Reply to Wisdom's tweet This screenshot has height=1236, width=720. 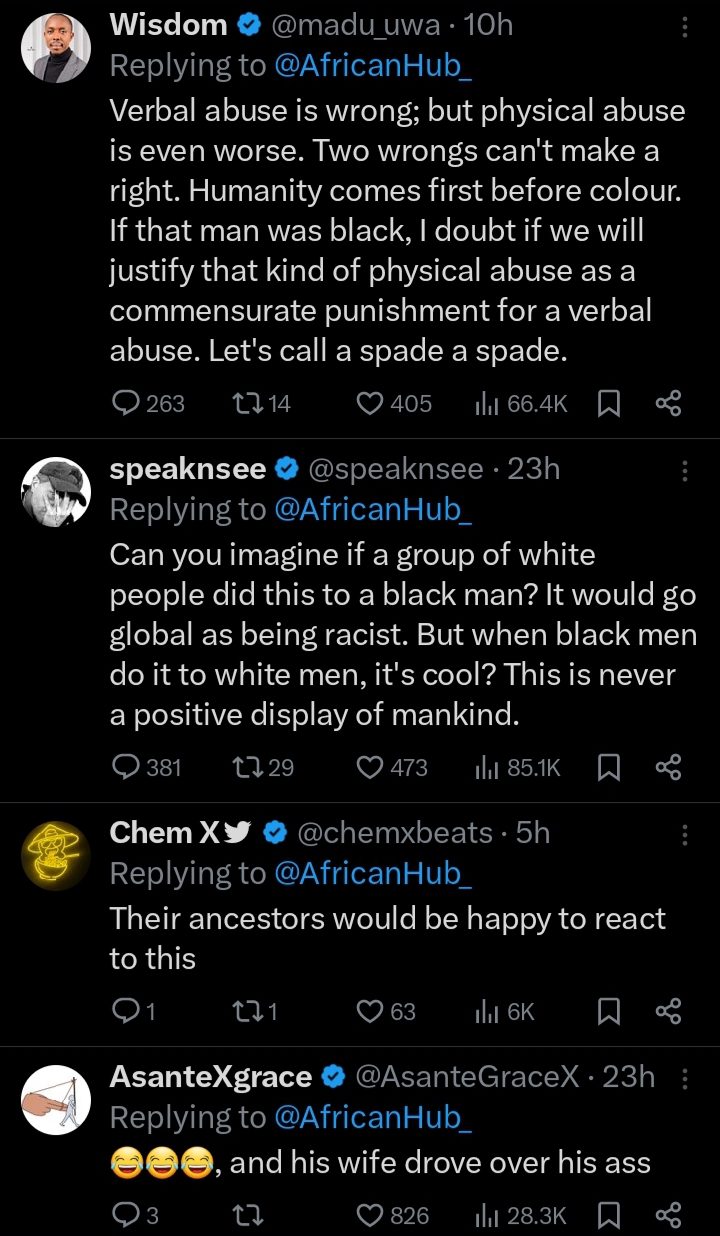point(125,403)
